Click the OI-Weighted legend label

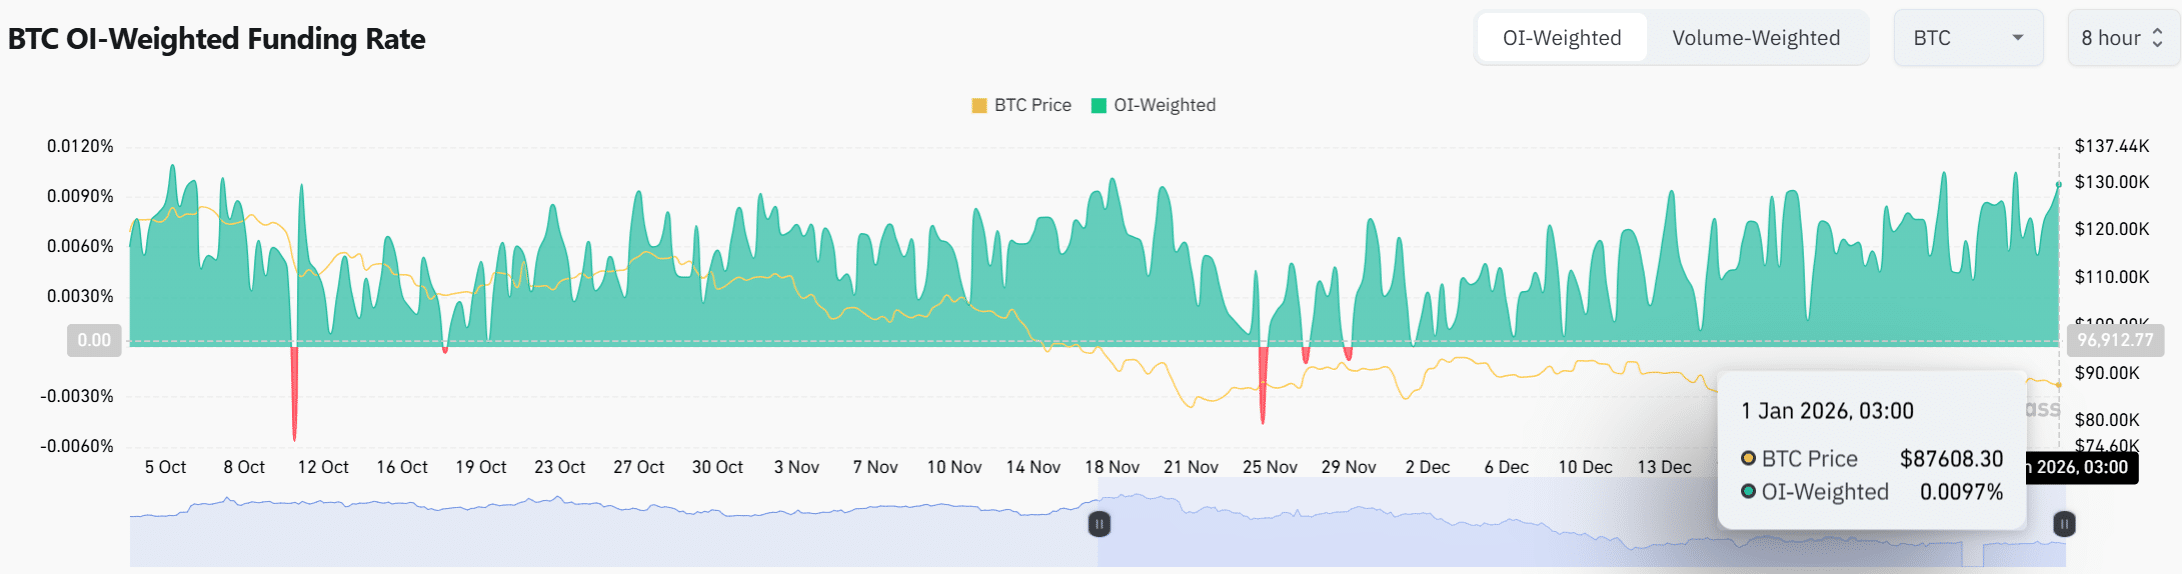pyautogui.click(x=1164, y=105)
